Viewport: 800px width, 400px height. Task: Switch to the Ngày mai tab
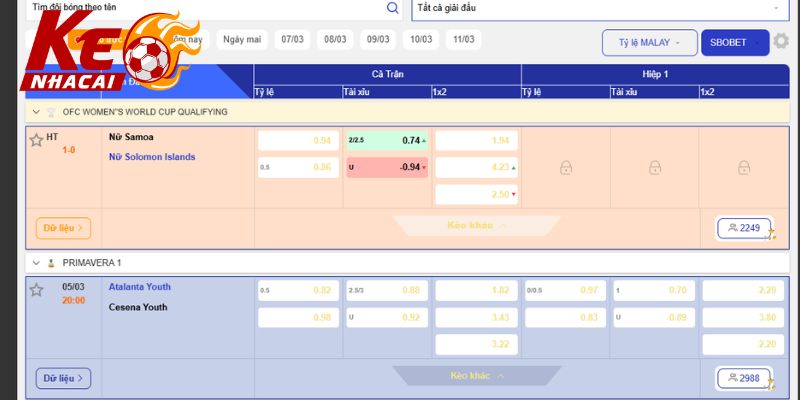point(242,40)
